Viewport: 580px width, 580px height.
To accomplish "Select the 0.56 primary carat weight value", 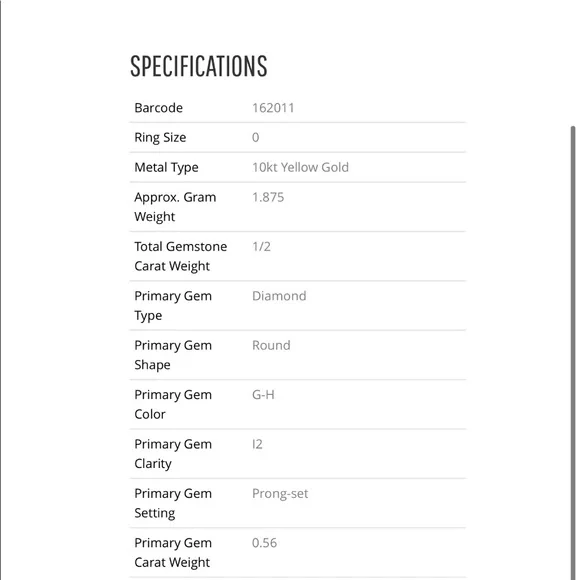I will [x=264, y=543].
